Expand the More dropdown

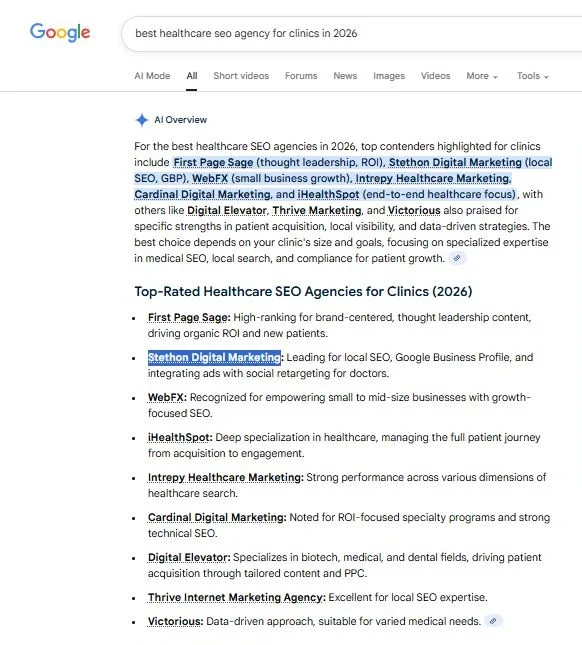coord(482,76)
